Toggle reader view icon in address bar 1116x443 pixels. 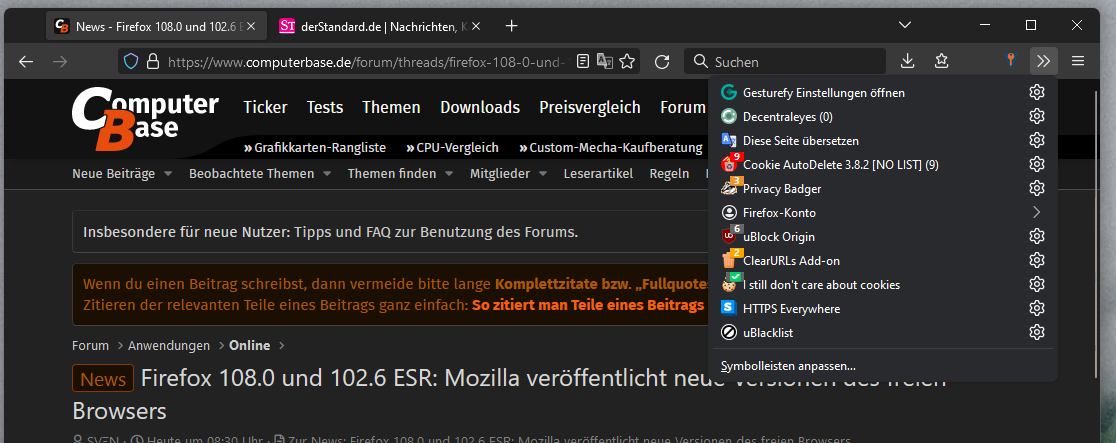click(583, 61)
